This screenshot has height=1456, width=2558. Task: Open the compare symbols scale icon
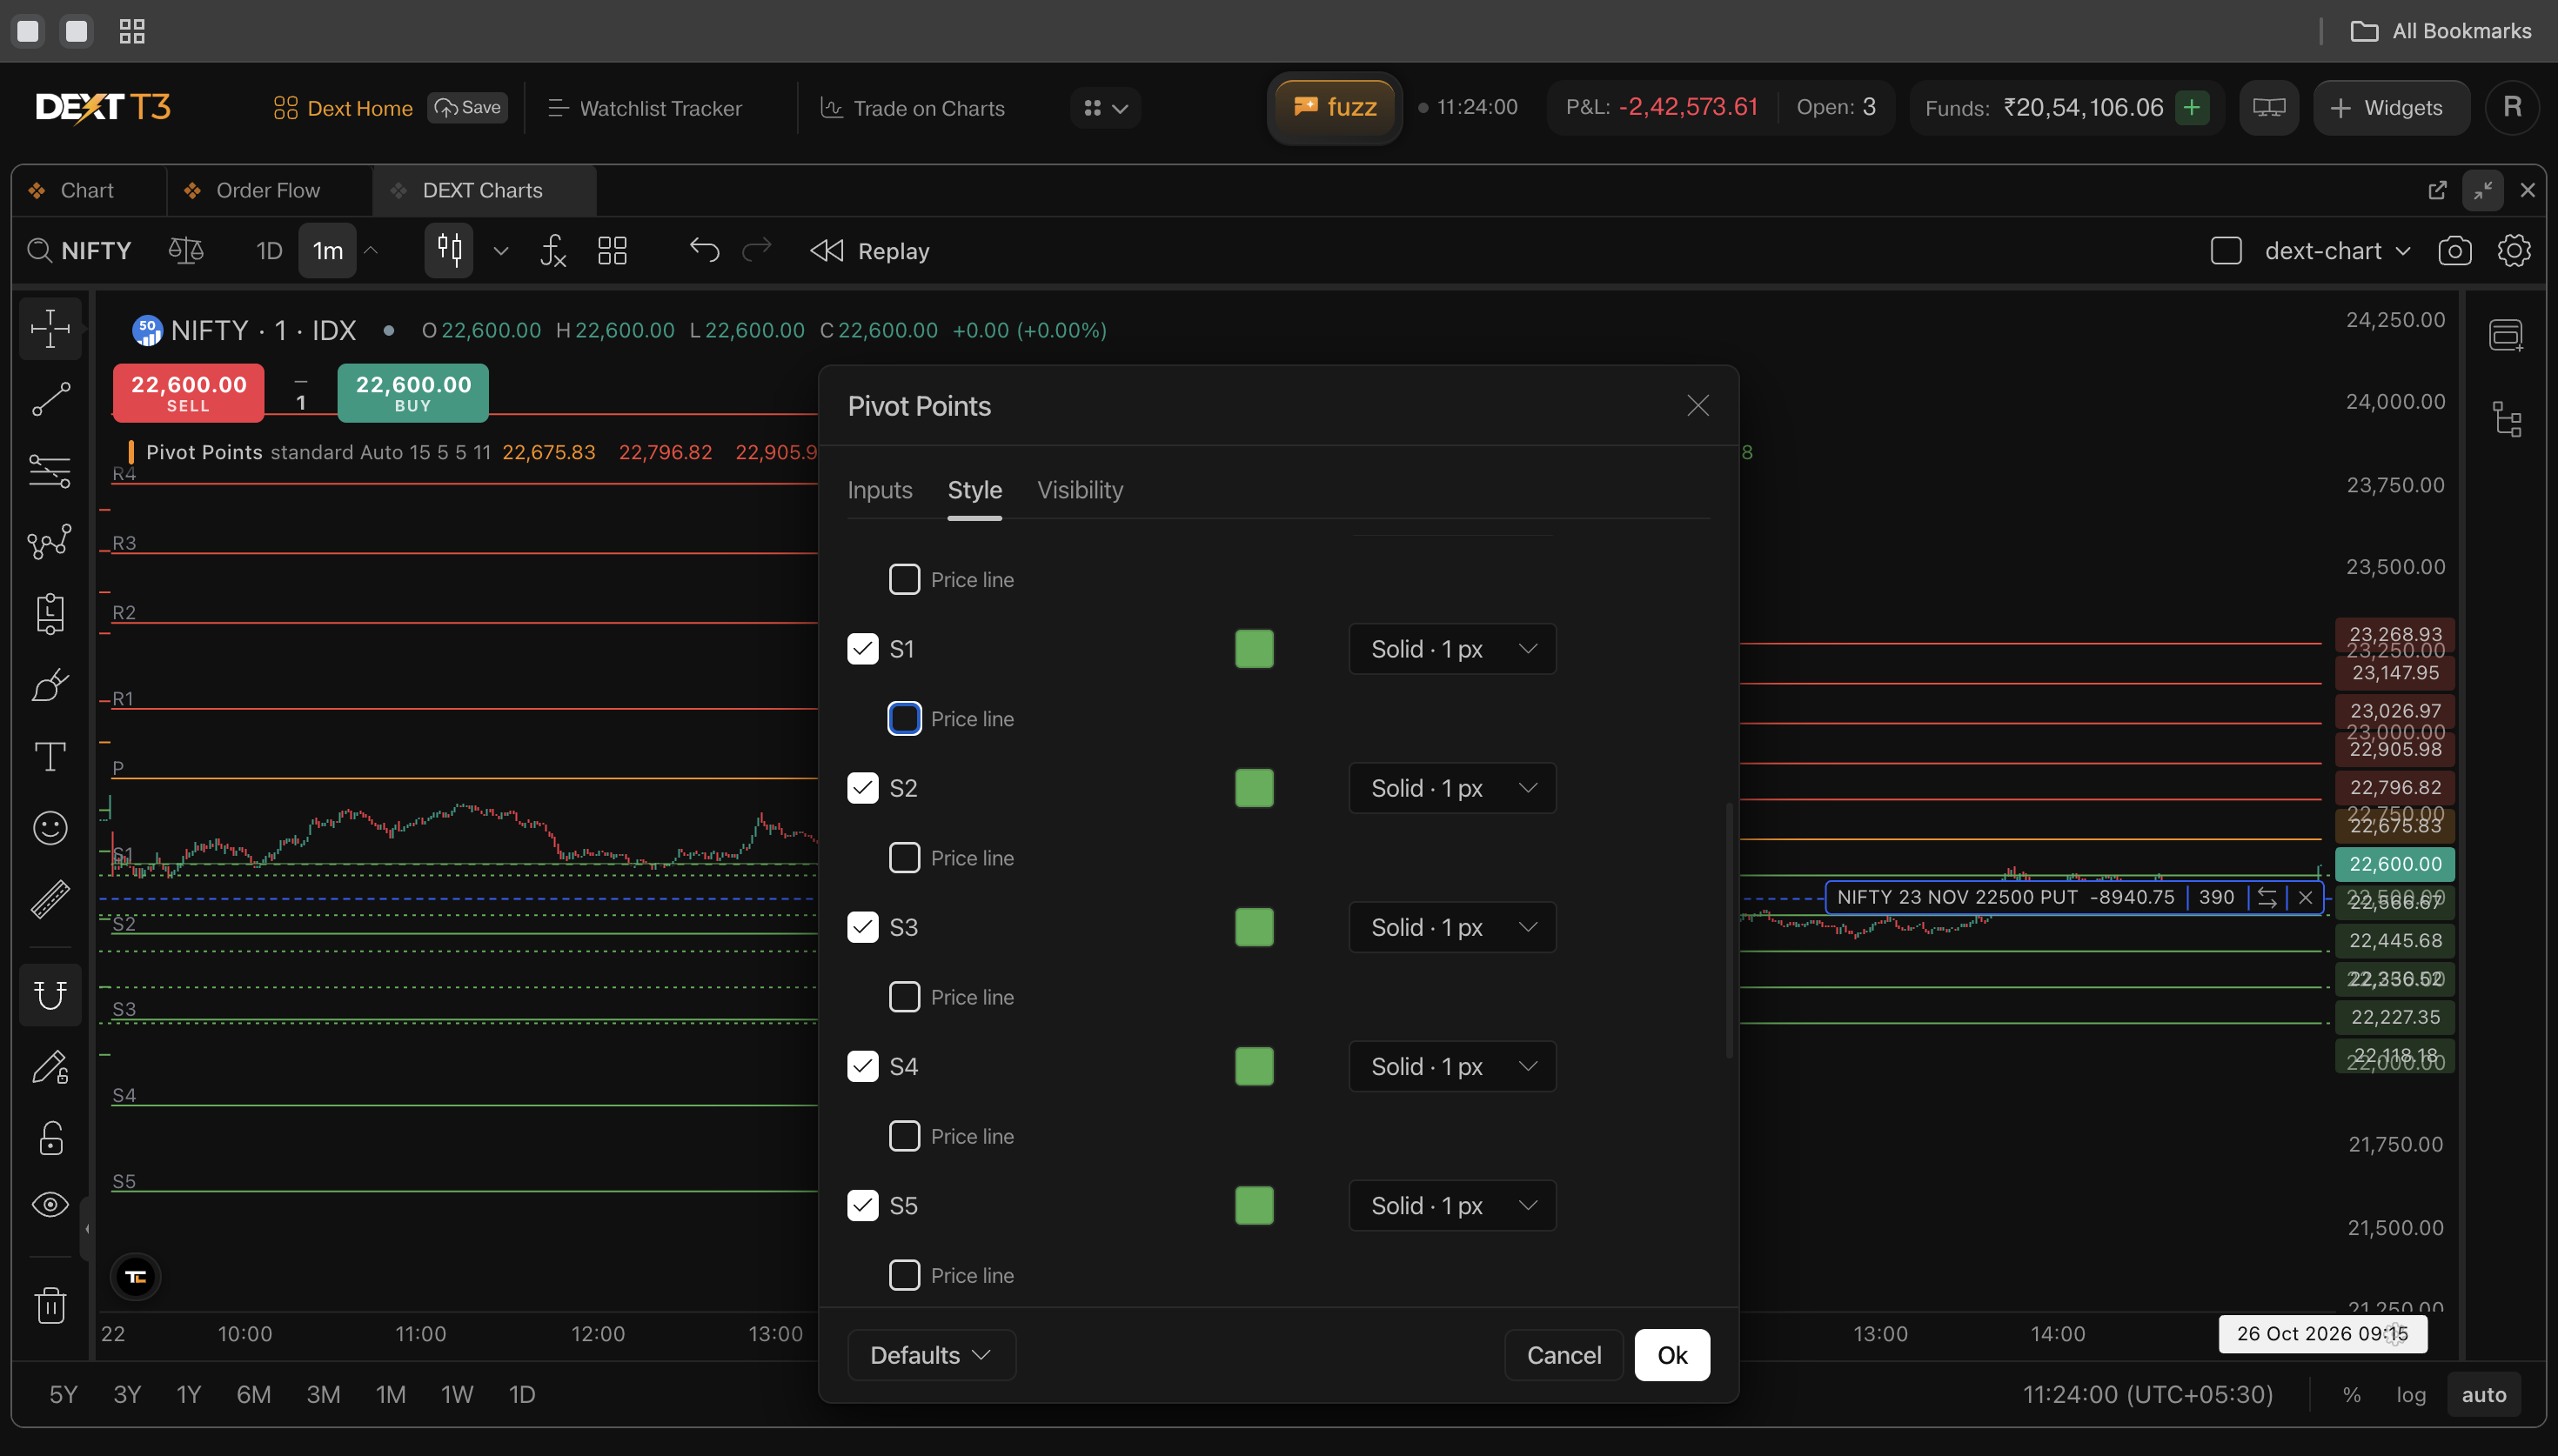pyautogui.click(x=186, y=251)
